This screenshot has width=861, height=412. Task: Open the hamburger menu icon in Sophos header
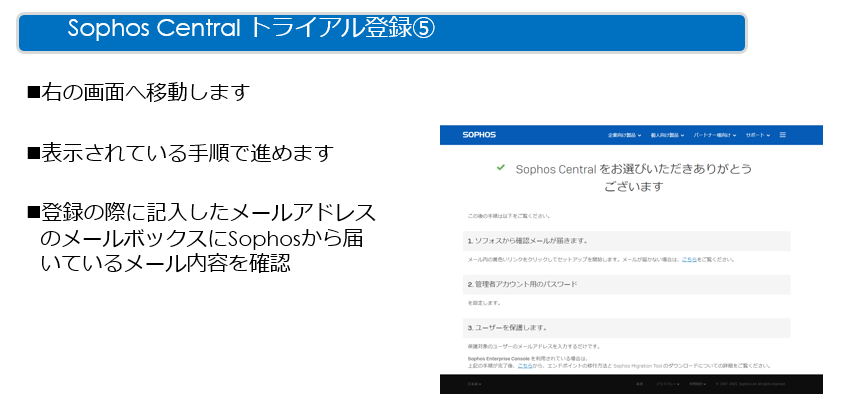(782, 135)
